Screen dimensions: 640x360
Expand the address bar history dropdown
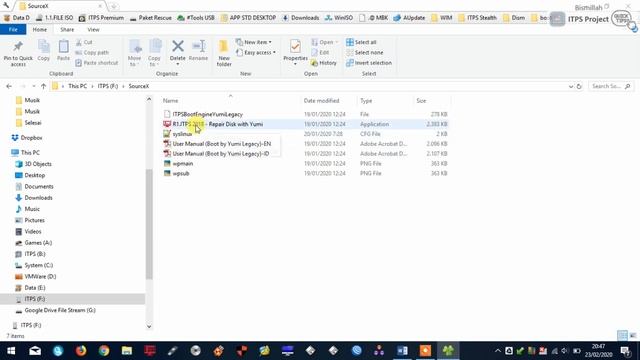click(x=571, y=87)
